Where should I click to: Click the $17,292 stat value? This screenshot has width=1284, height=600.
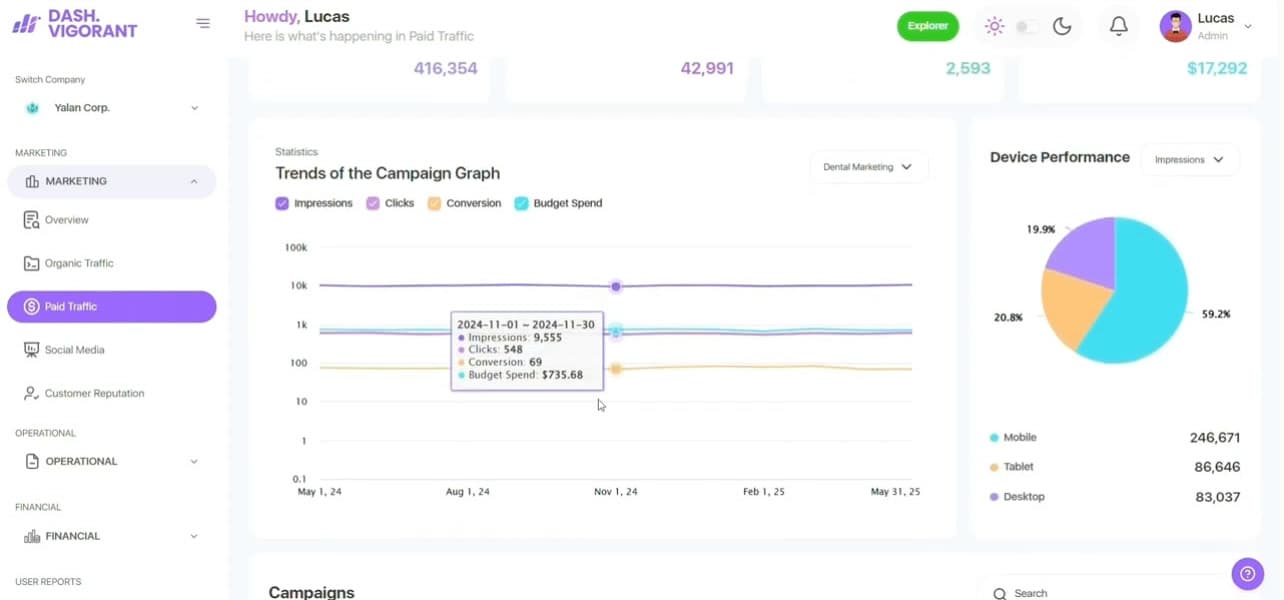[1217, 69]
